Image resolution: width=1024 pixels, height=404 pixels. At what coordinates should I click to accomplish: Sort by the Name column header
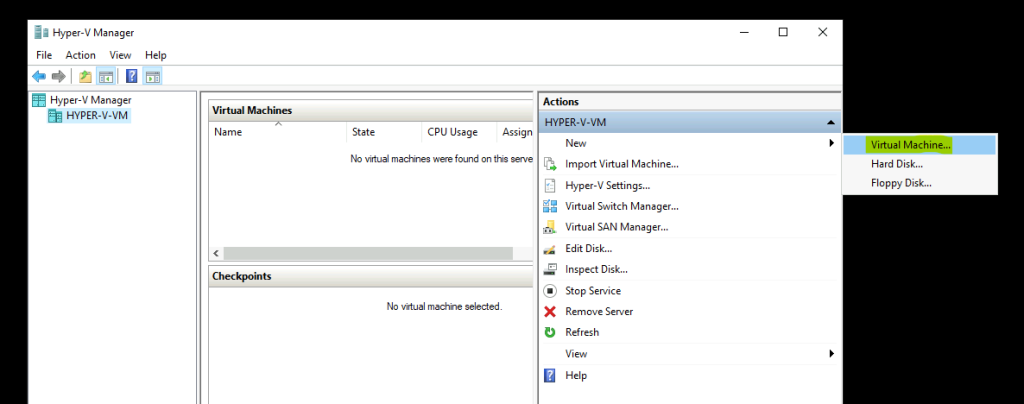coord(278,132)
